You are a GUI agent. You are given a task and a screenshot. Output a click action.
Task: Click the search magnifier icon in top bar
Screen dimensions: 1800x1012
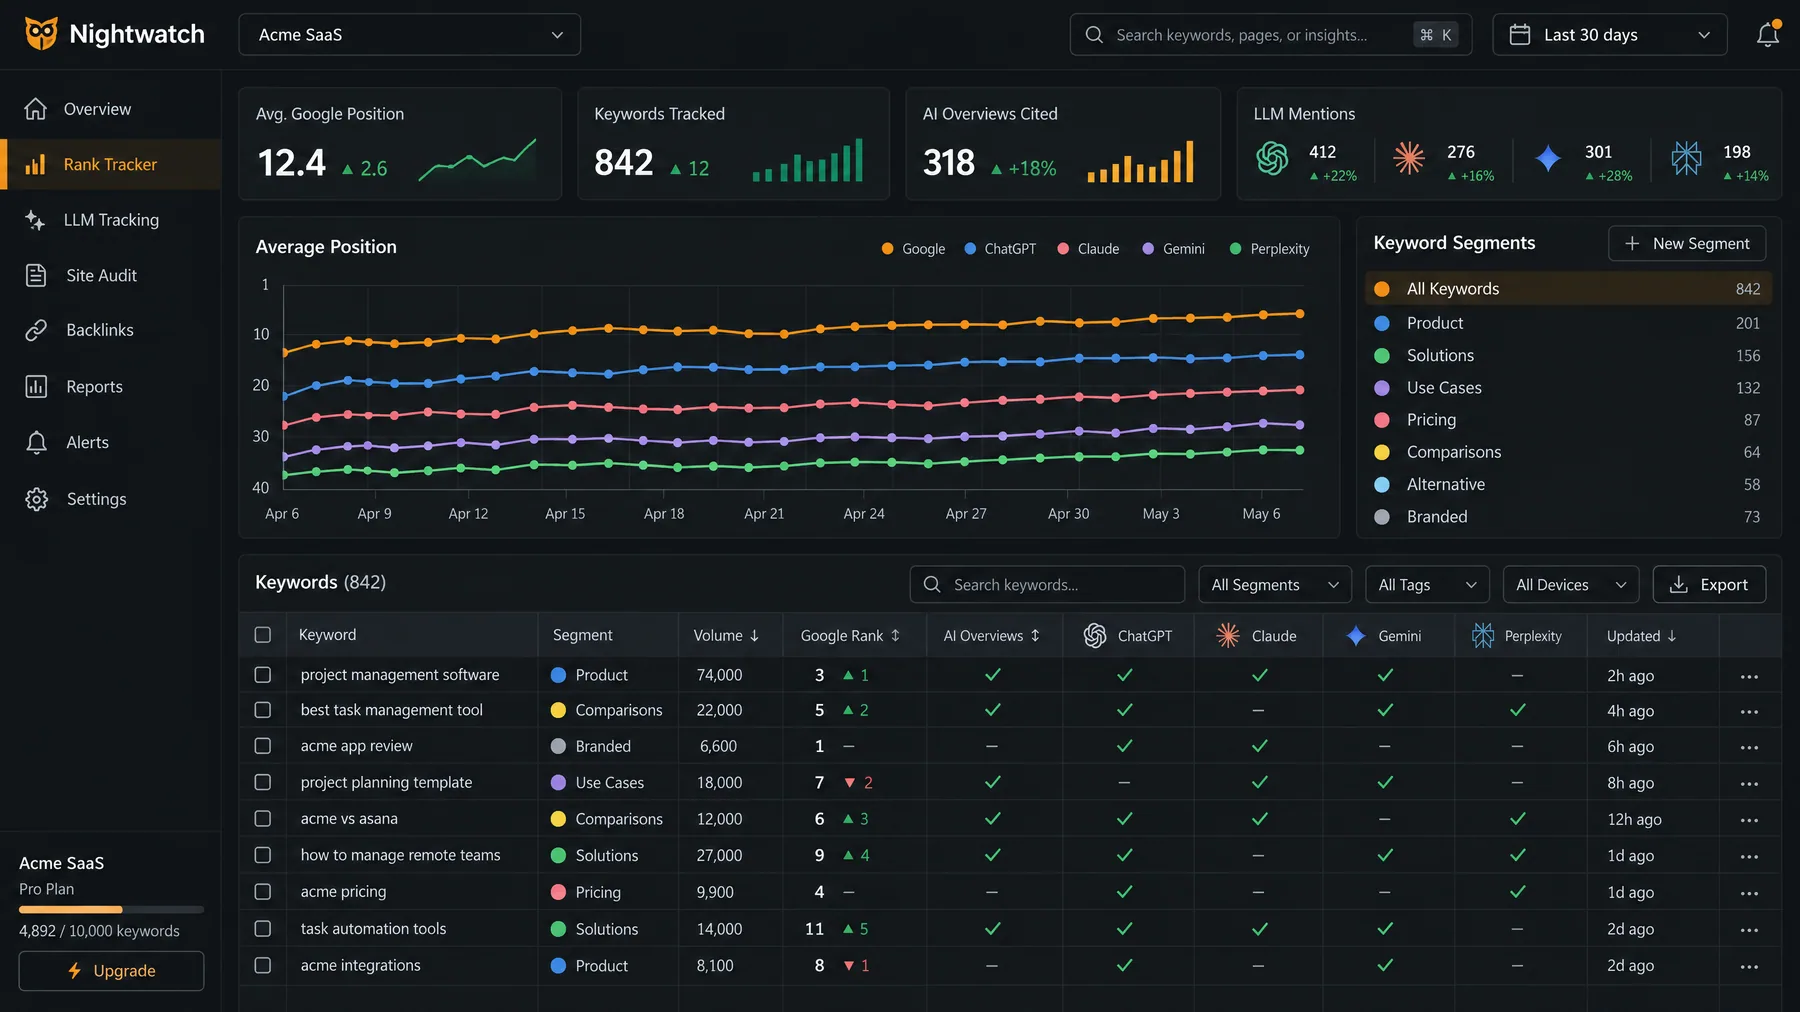[1094, 35]
